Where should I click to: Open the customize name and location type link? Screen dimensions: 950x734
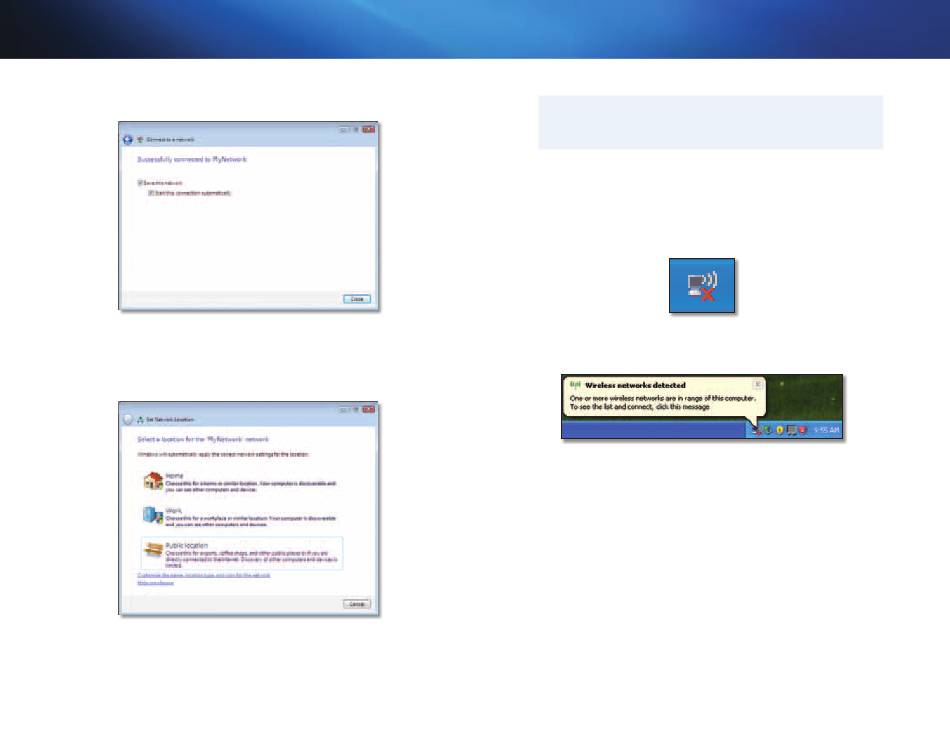click(206, 575)
